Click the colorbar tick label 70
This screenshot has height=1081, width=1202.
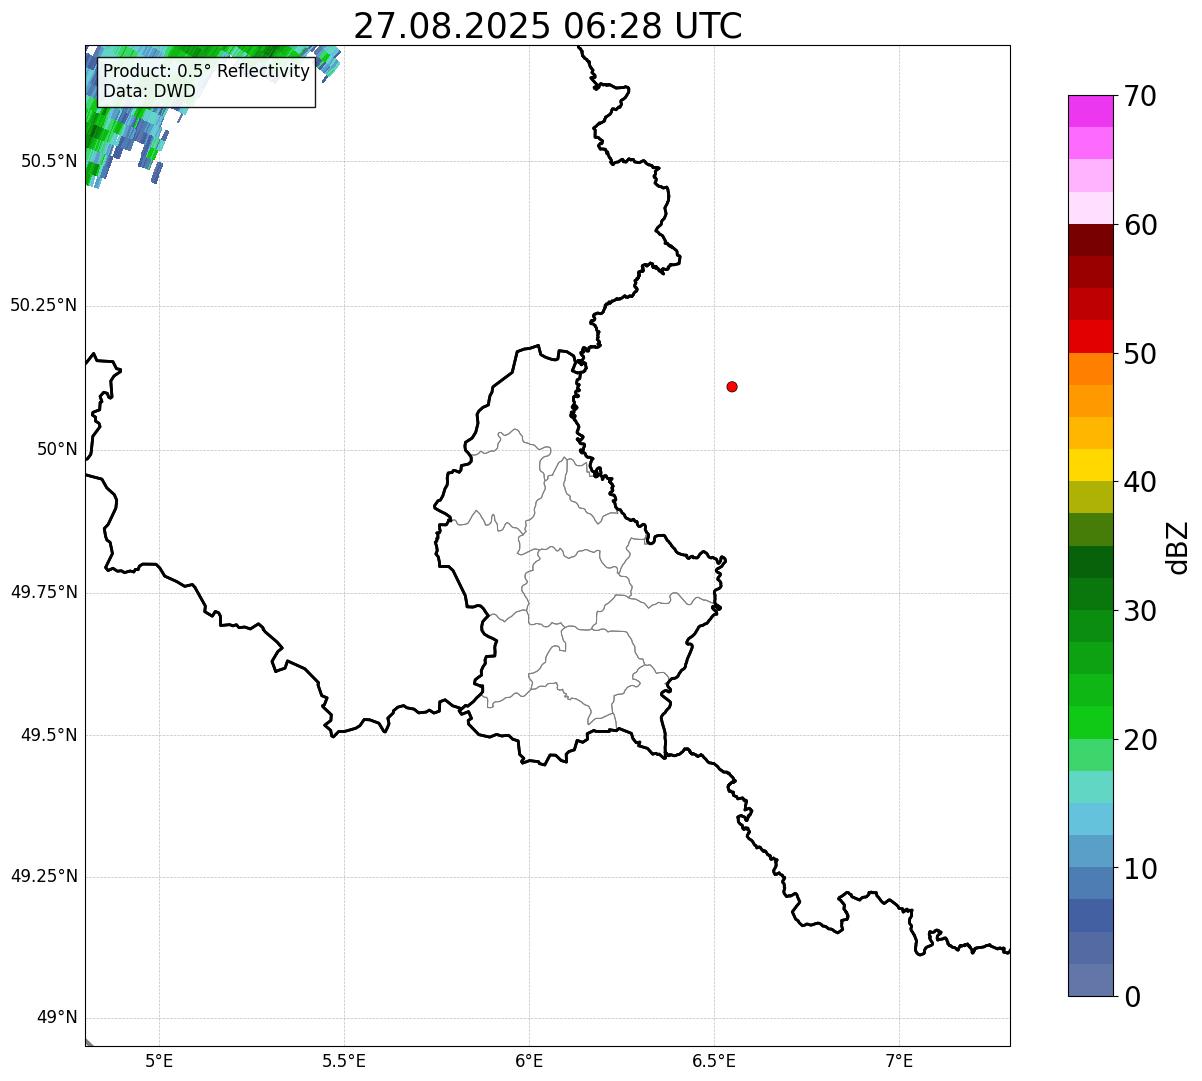point(1140,96)
